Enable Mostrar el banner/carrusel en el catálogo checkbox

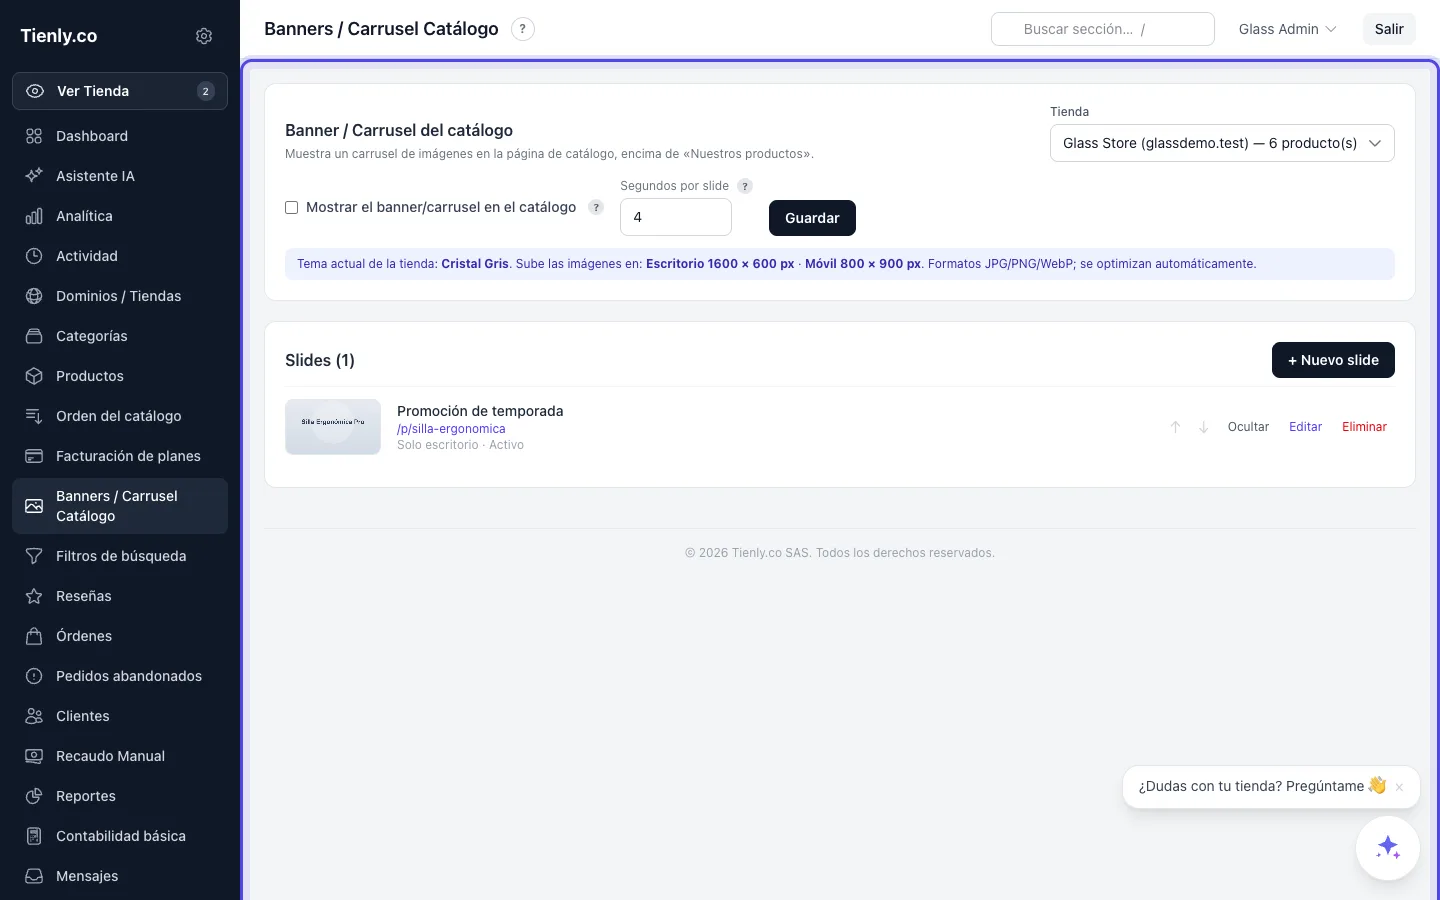tap(292, 208)
